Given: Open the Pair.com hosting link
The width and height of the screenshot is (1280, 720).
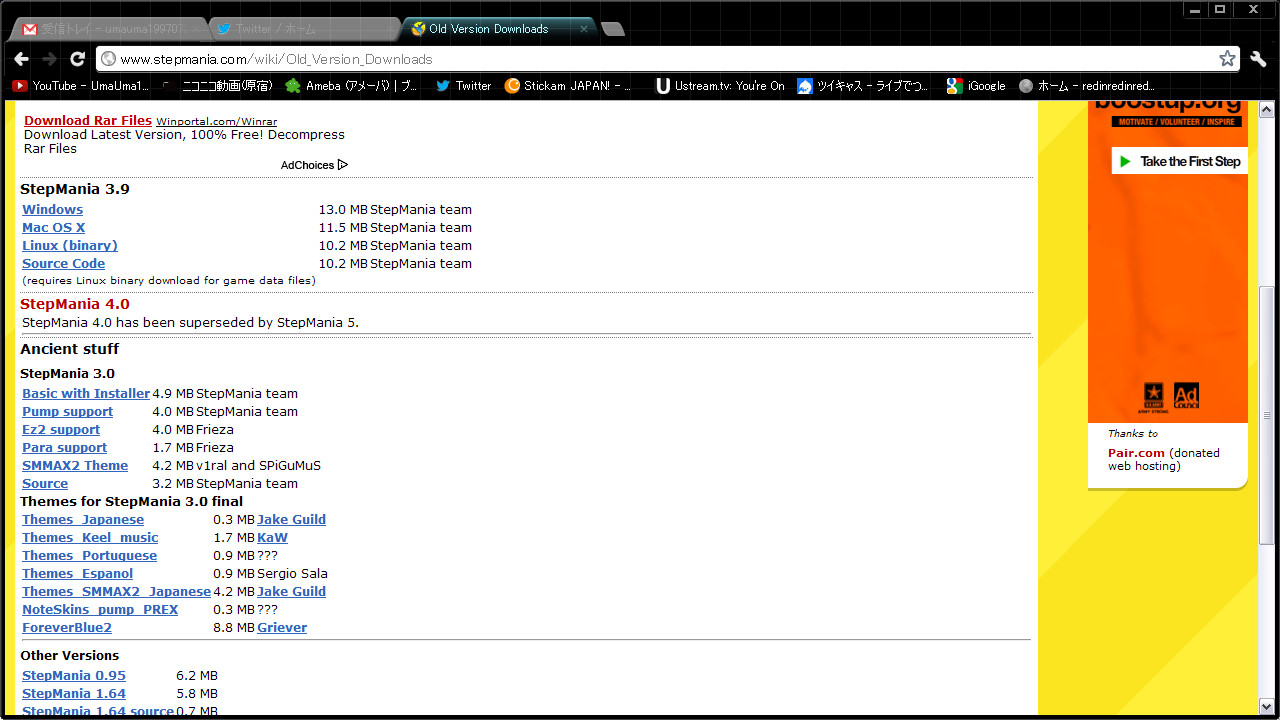Looking at the screenshot, I should (x=1136, y=453).
